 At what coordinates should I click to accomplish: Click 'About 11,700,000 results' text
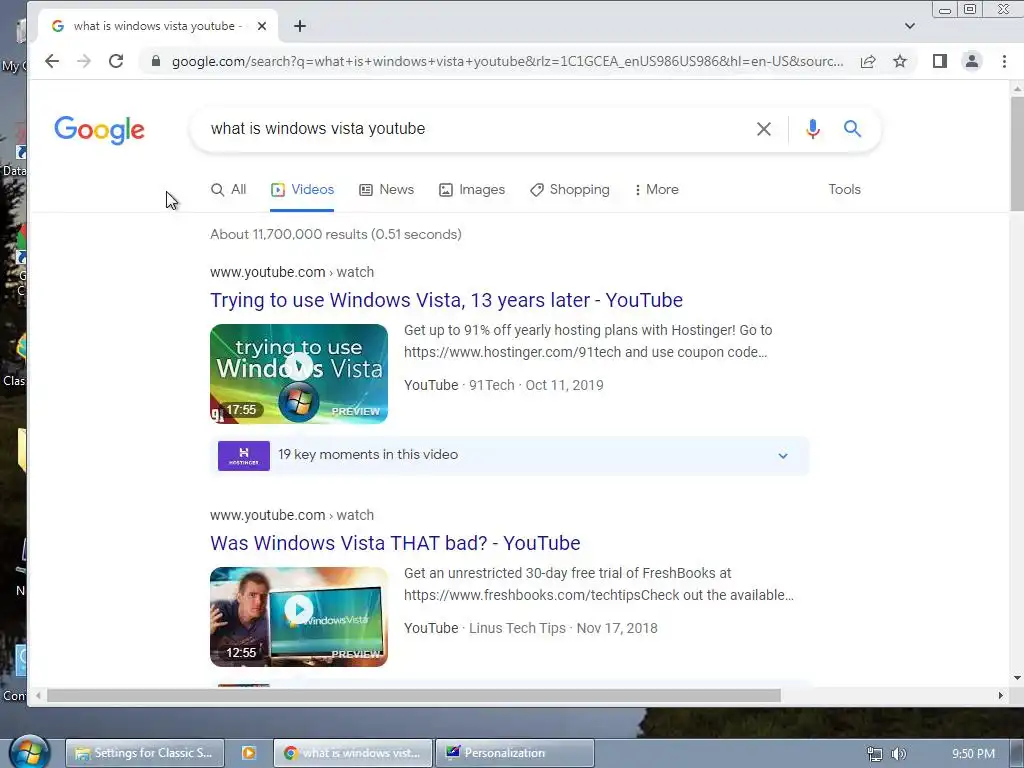click(x=336, y=234)
